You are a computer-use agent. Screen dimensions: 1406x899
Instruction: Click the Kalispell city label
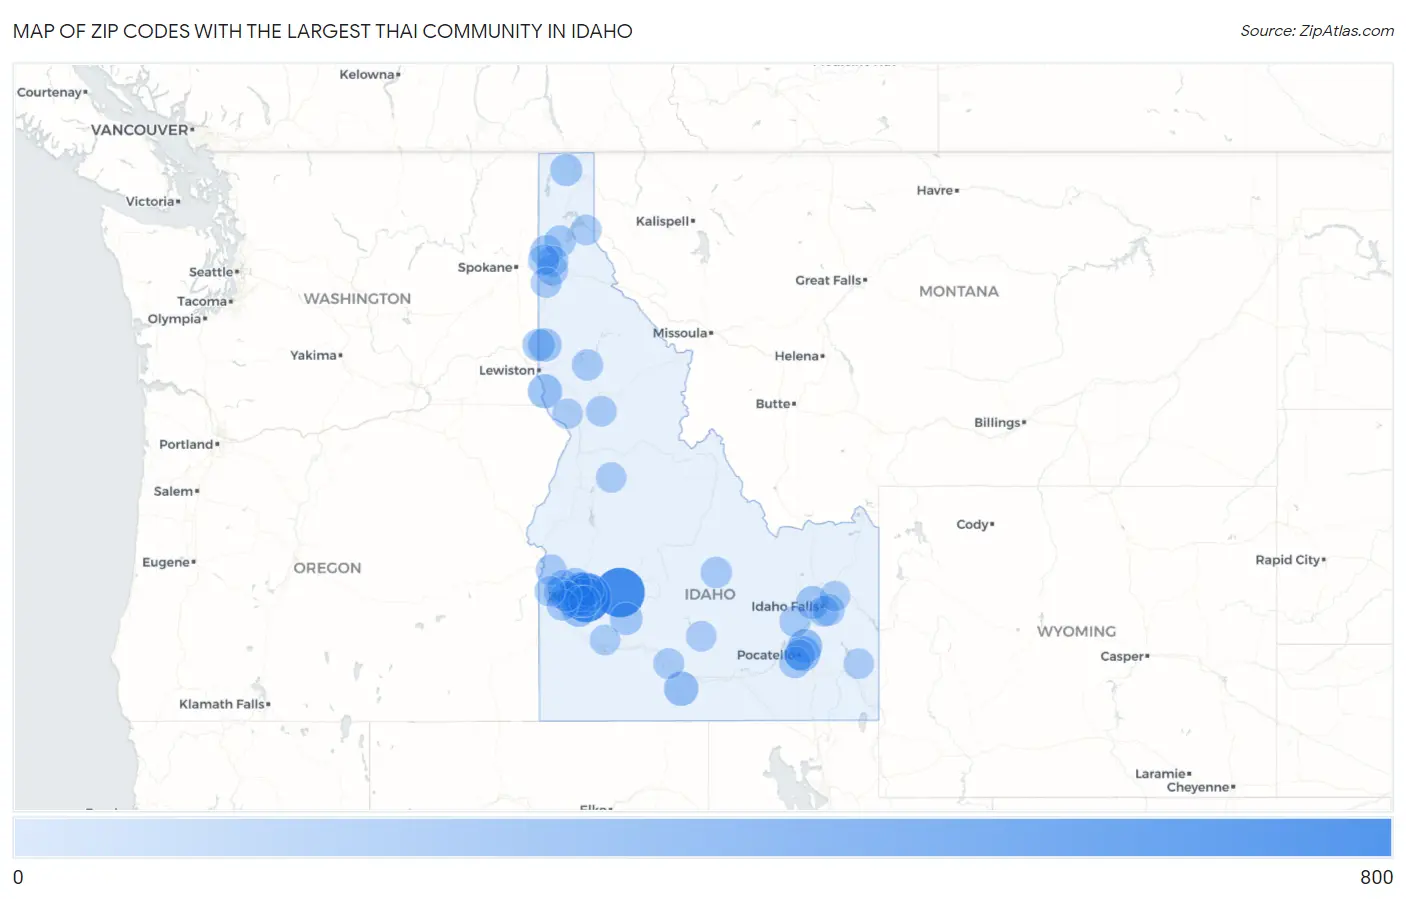click(x=663, y=221)
